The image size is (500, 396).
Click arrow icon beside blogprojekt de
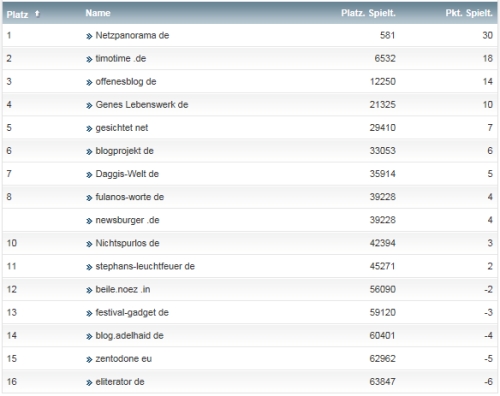pos(89,152)
